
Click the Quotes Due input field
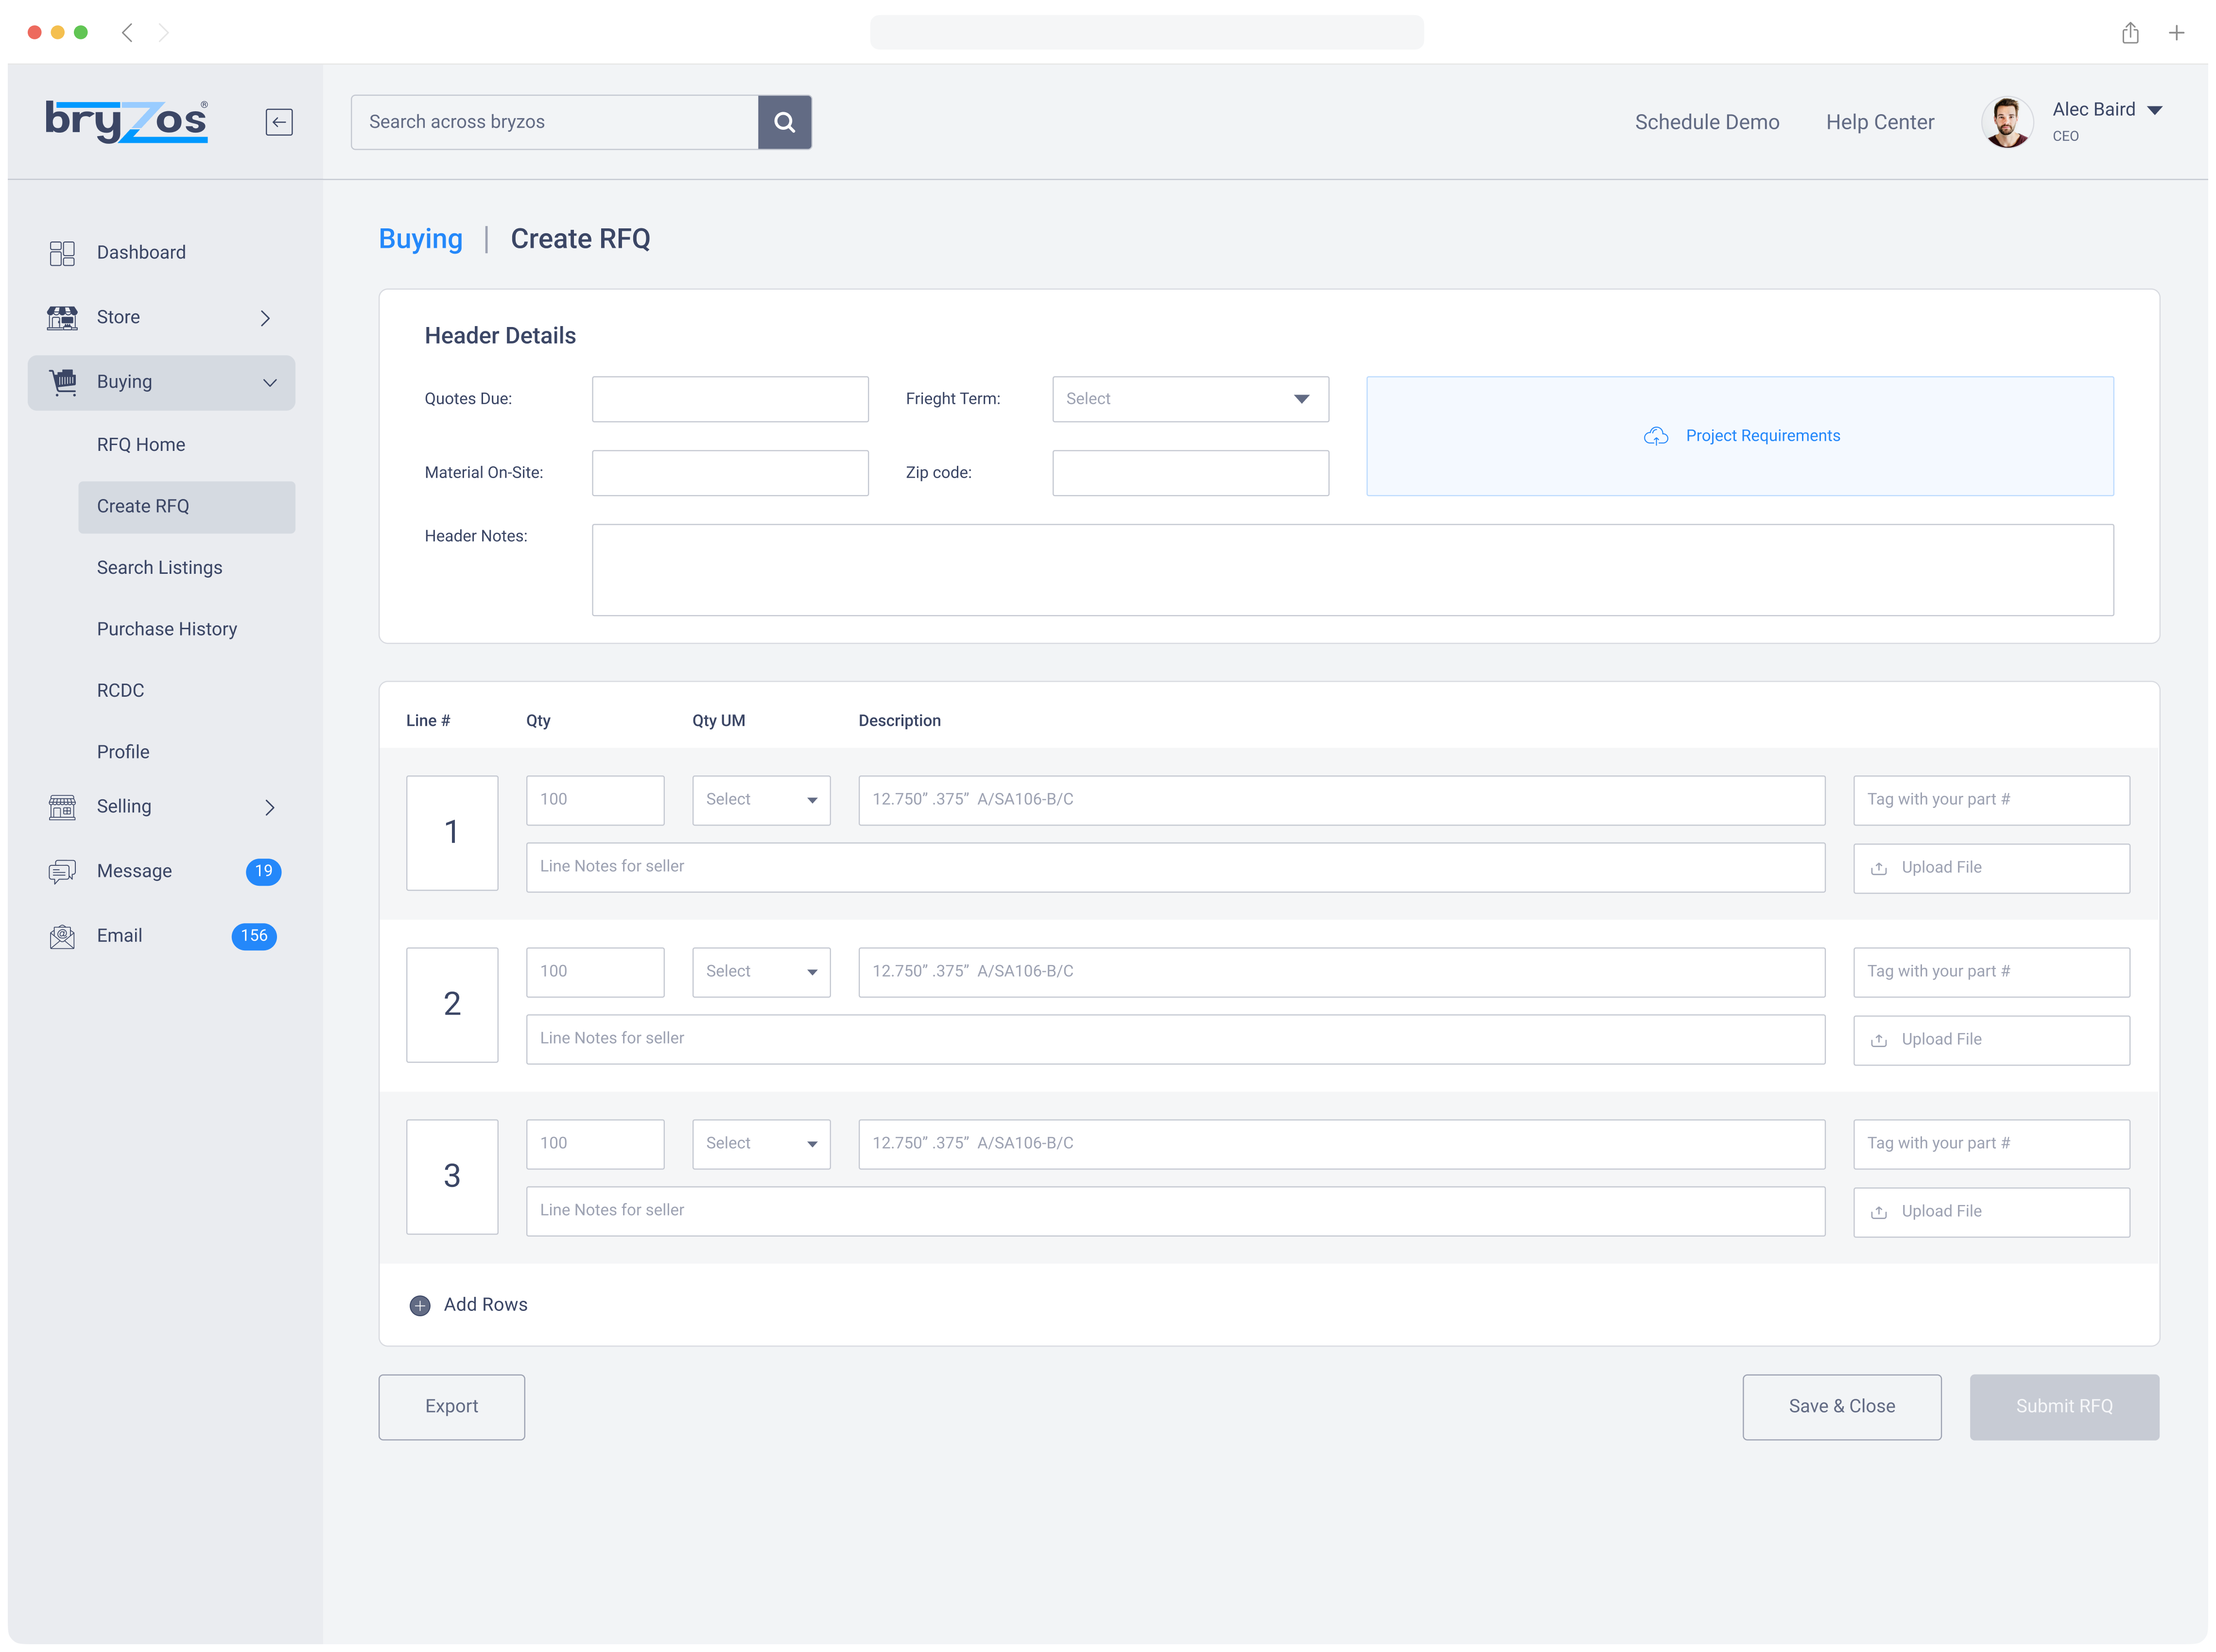(730, 399)
